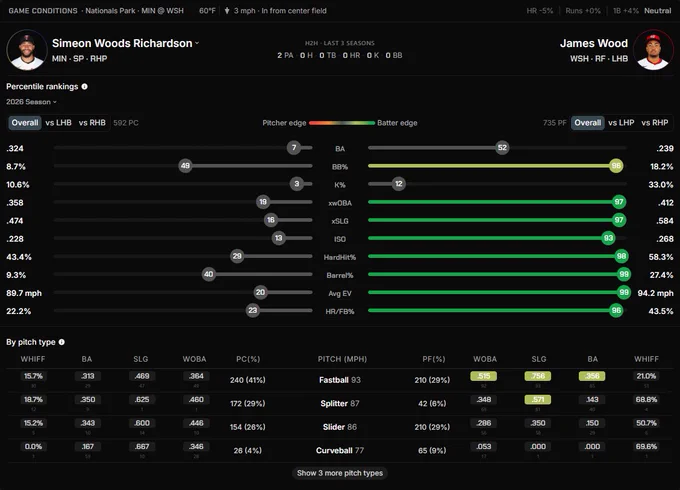This screenshot has height=490, width=680.
Task: Click the Pitcher edge to Batter edge gradient legend
Action: tap(342, 123)
